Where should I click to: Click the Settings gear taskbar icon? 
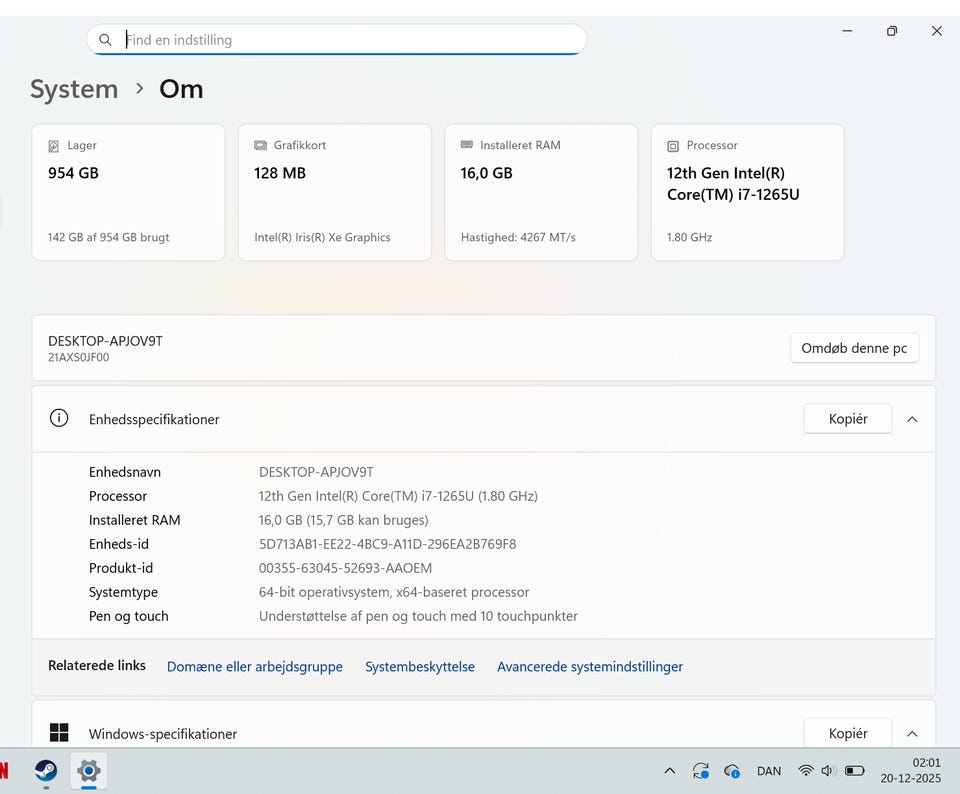89,771
